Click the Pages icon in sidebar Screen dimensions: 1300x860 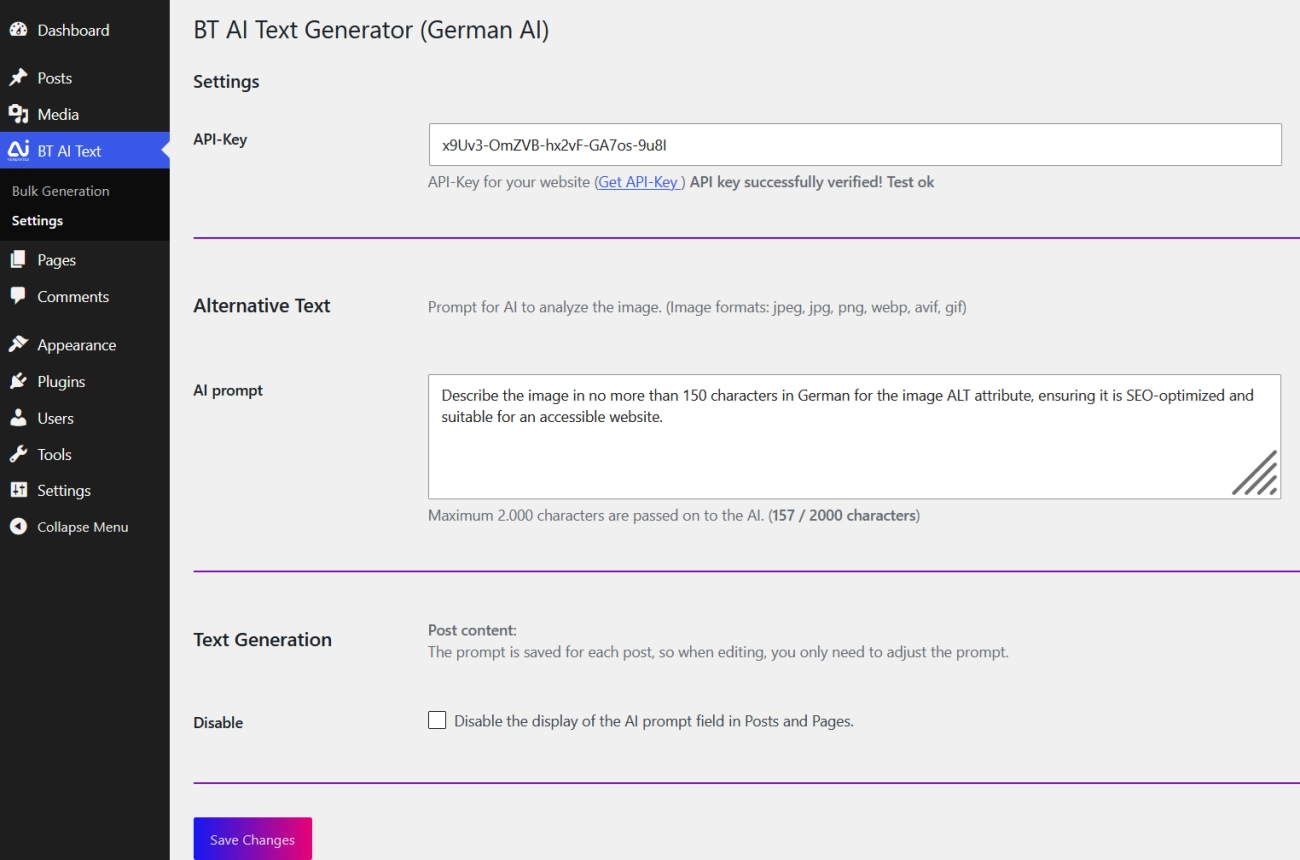tap(18, 260)
